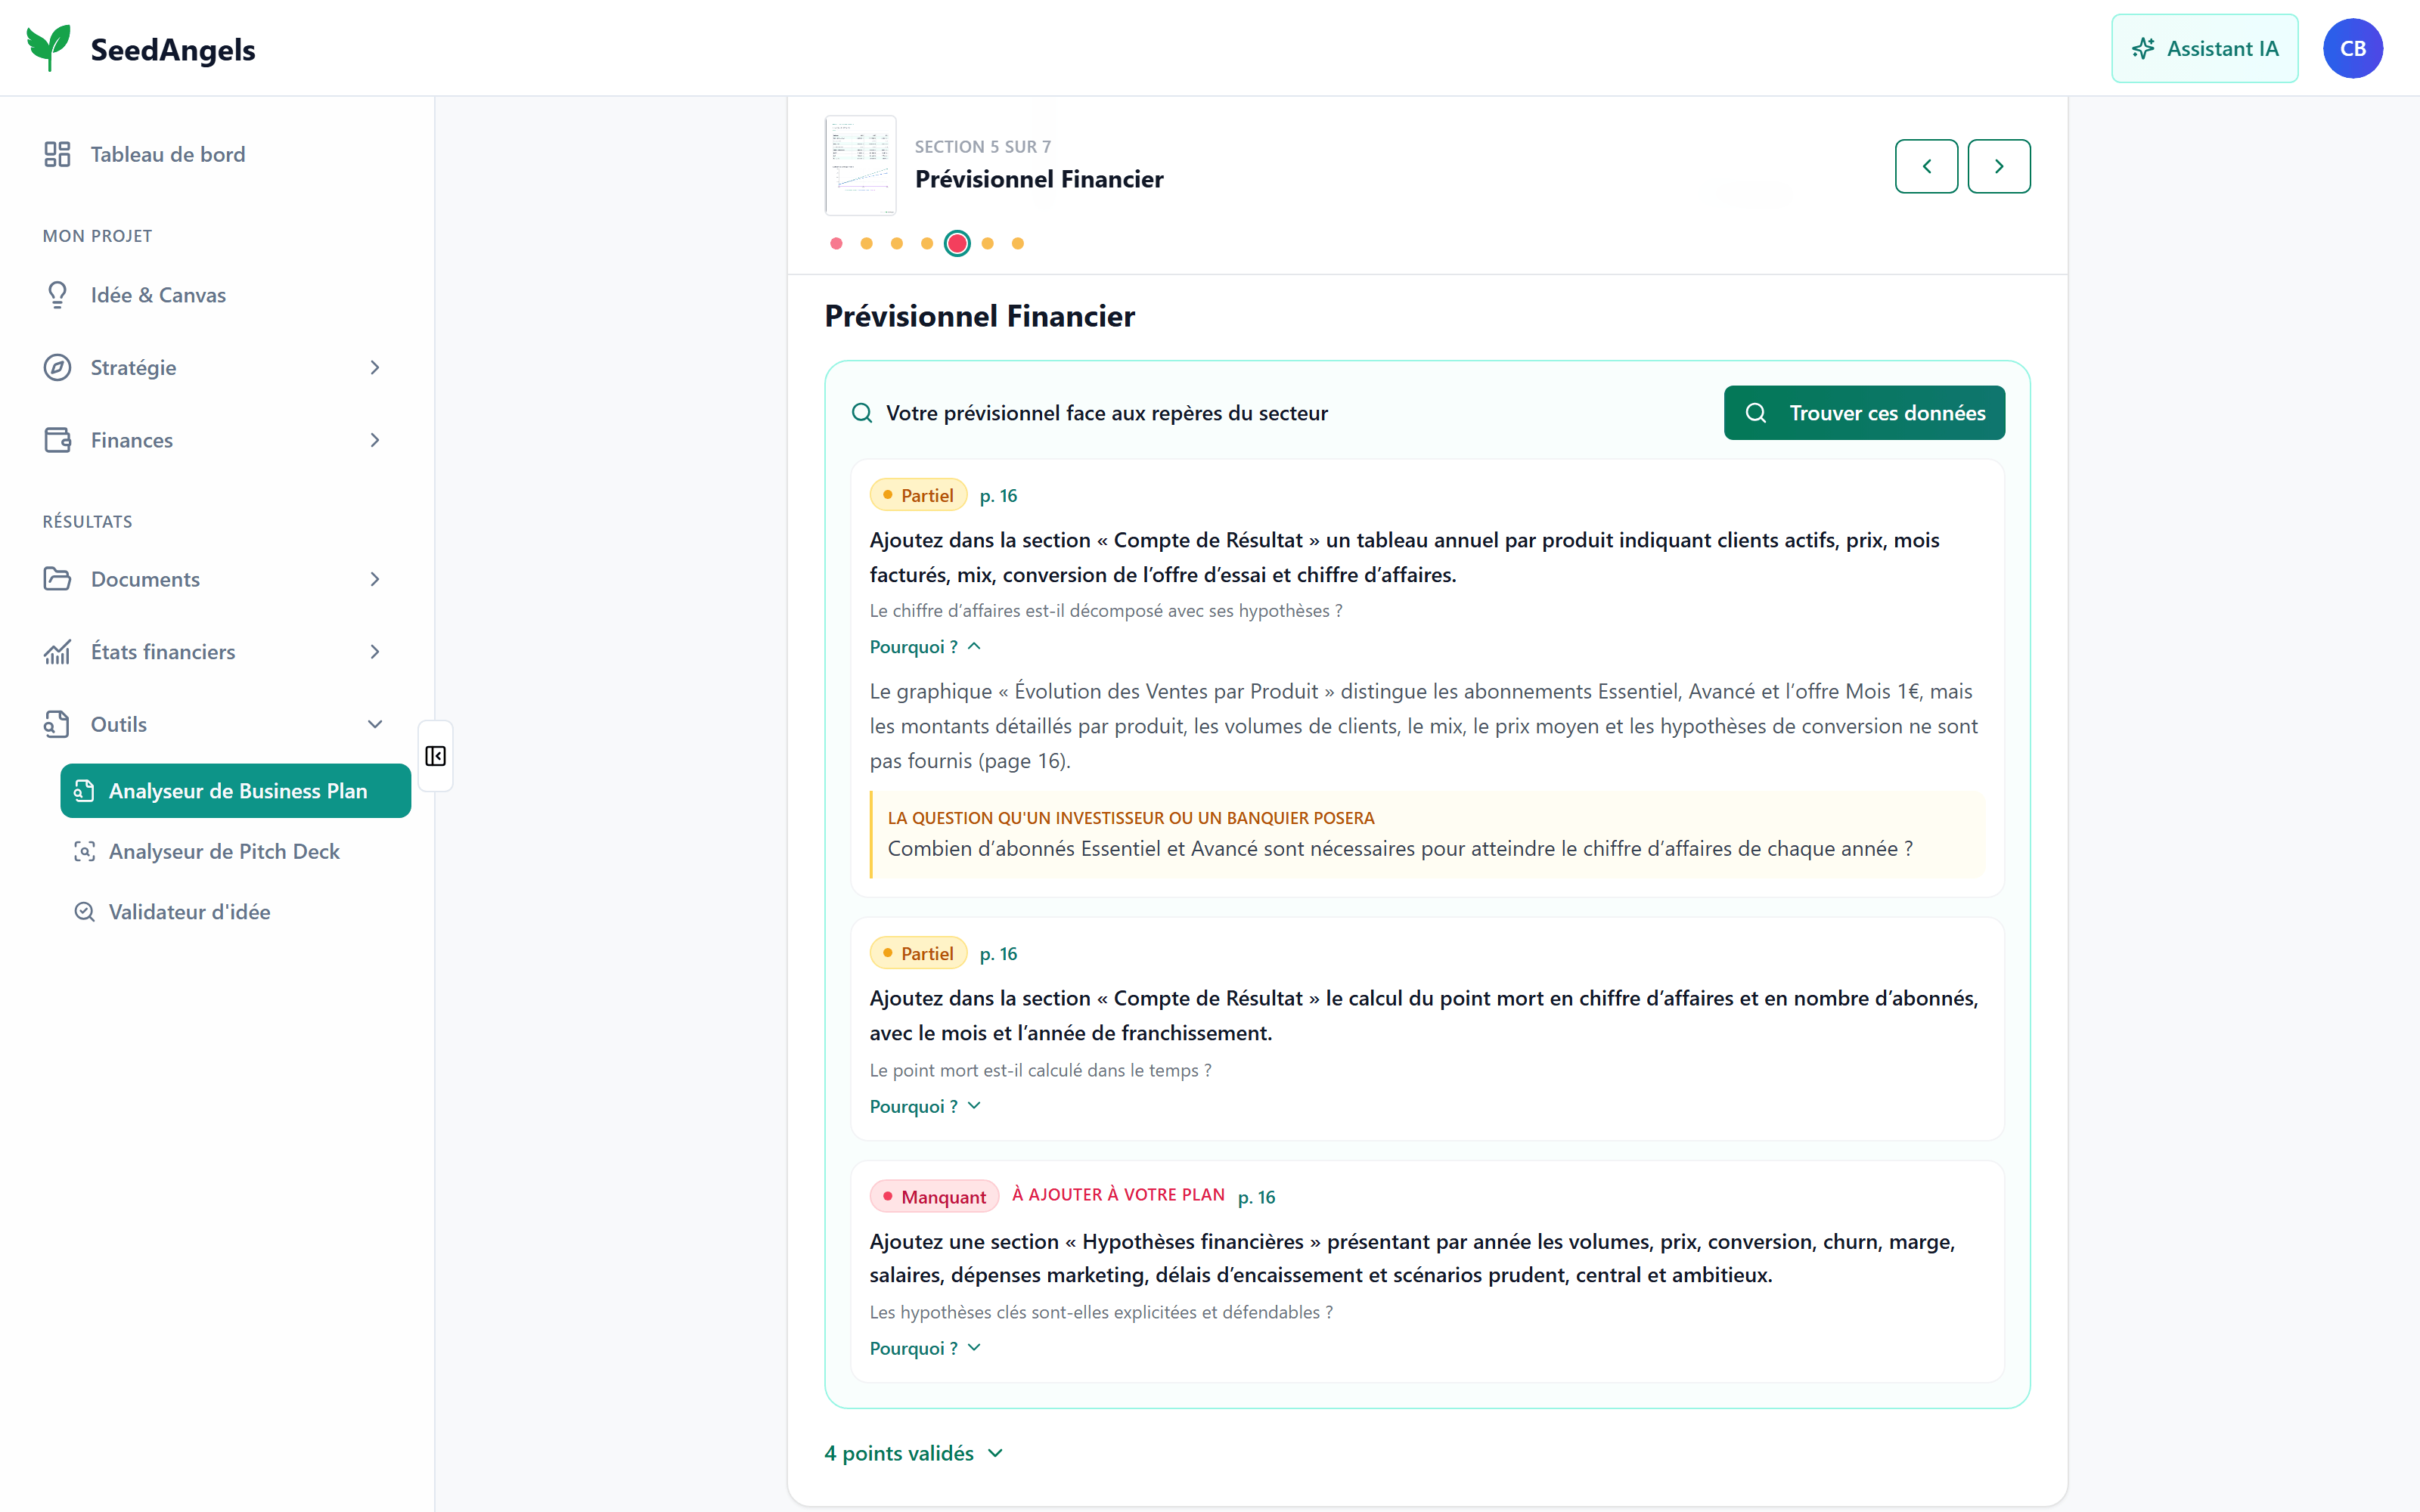Click magnifier icon beside Votre prévisionnel heading
Viewport: 2420px width, 1512px height.
point(862,413)
